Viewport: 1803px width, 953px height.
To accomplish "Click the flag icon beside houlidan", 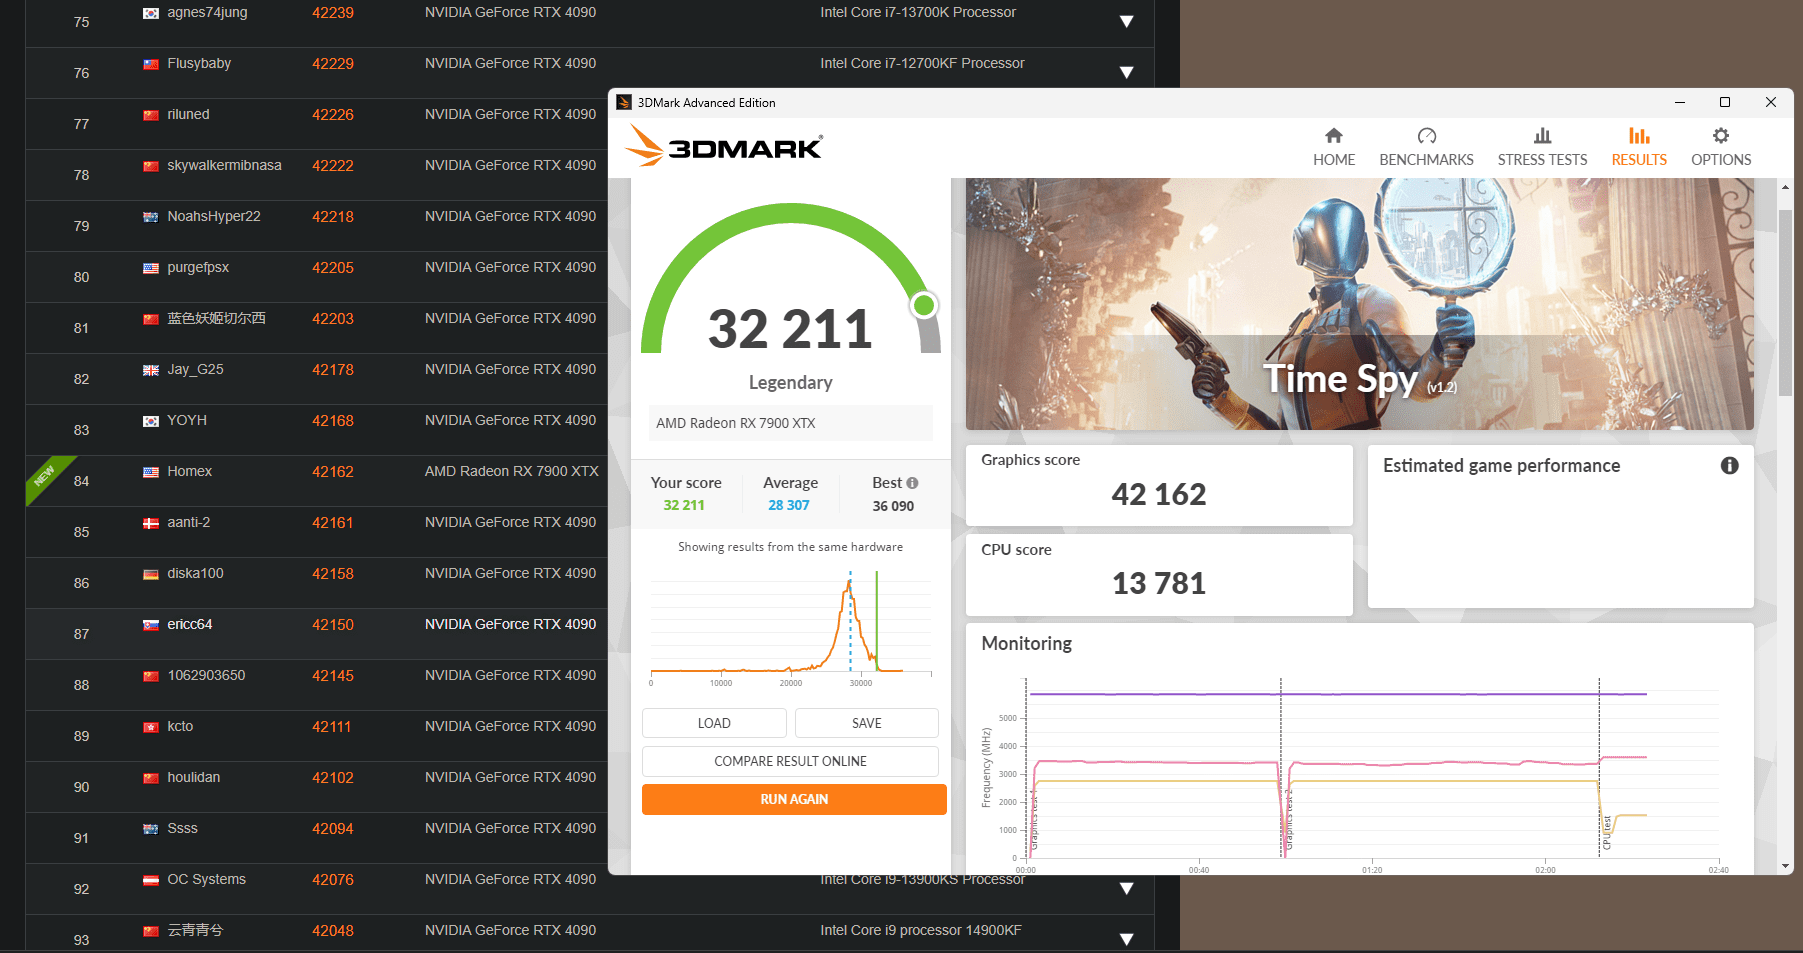I will 151,778.
